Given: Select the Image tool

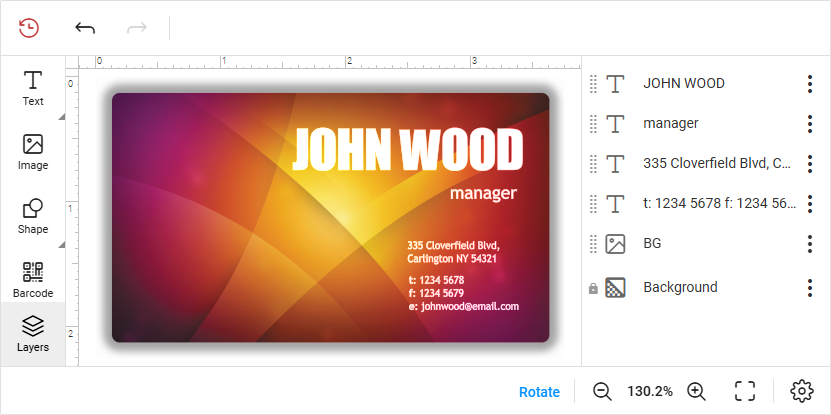Looking at the screenshot, I should (x=33, y=152).
